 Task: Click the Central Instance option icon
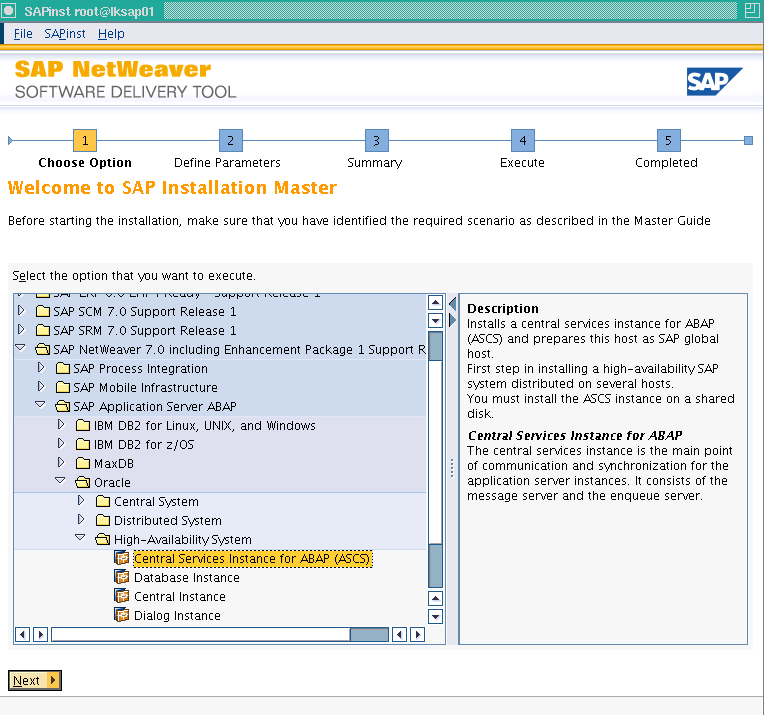pyautogui.click(x=122, y=596)
